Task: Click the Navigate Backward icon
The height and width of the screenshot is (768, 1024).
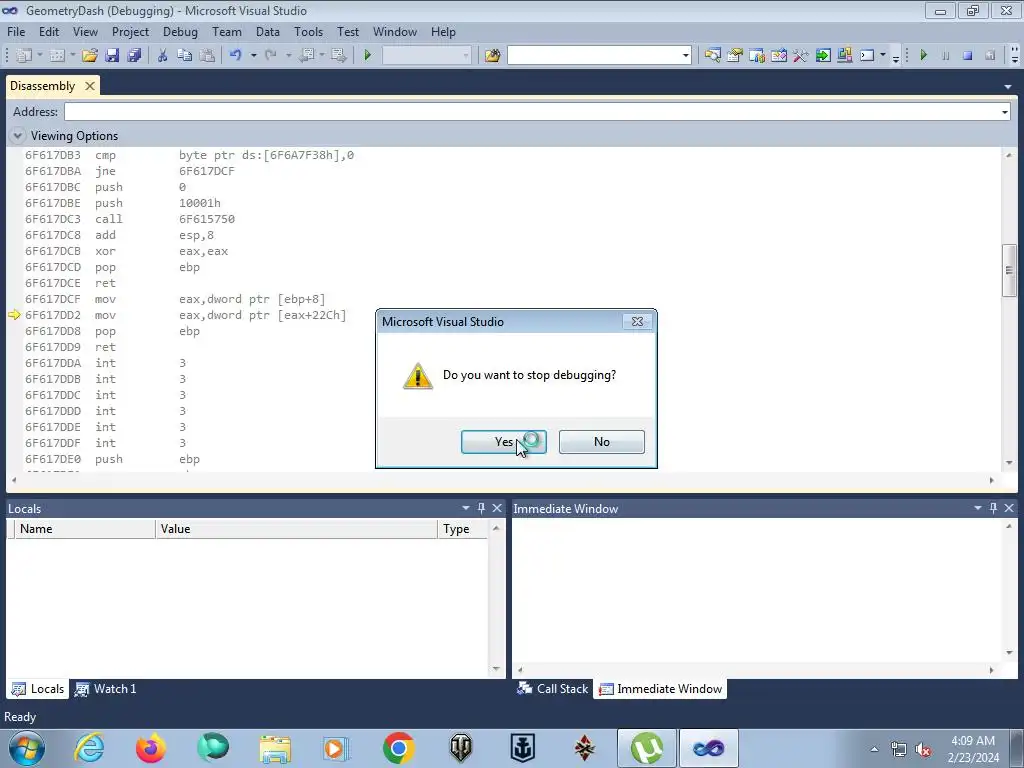Action: coord(306,56)
